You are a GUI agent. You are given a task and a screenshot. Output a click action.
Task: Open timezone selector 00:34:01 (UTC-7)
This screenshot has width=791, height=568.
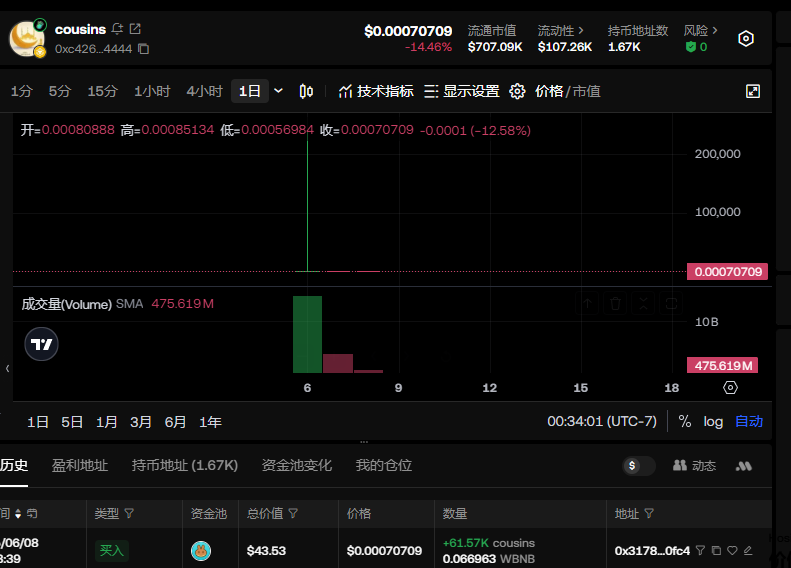(x=602, y=421)
